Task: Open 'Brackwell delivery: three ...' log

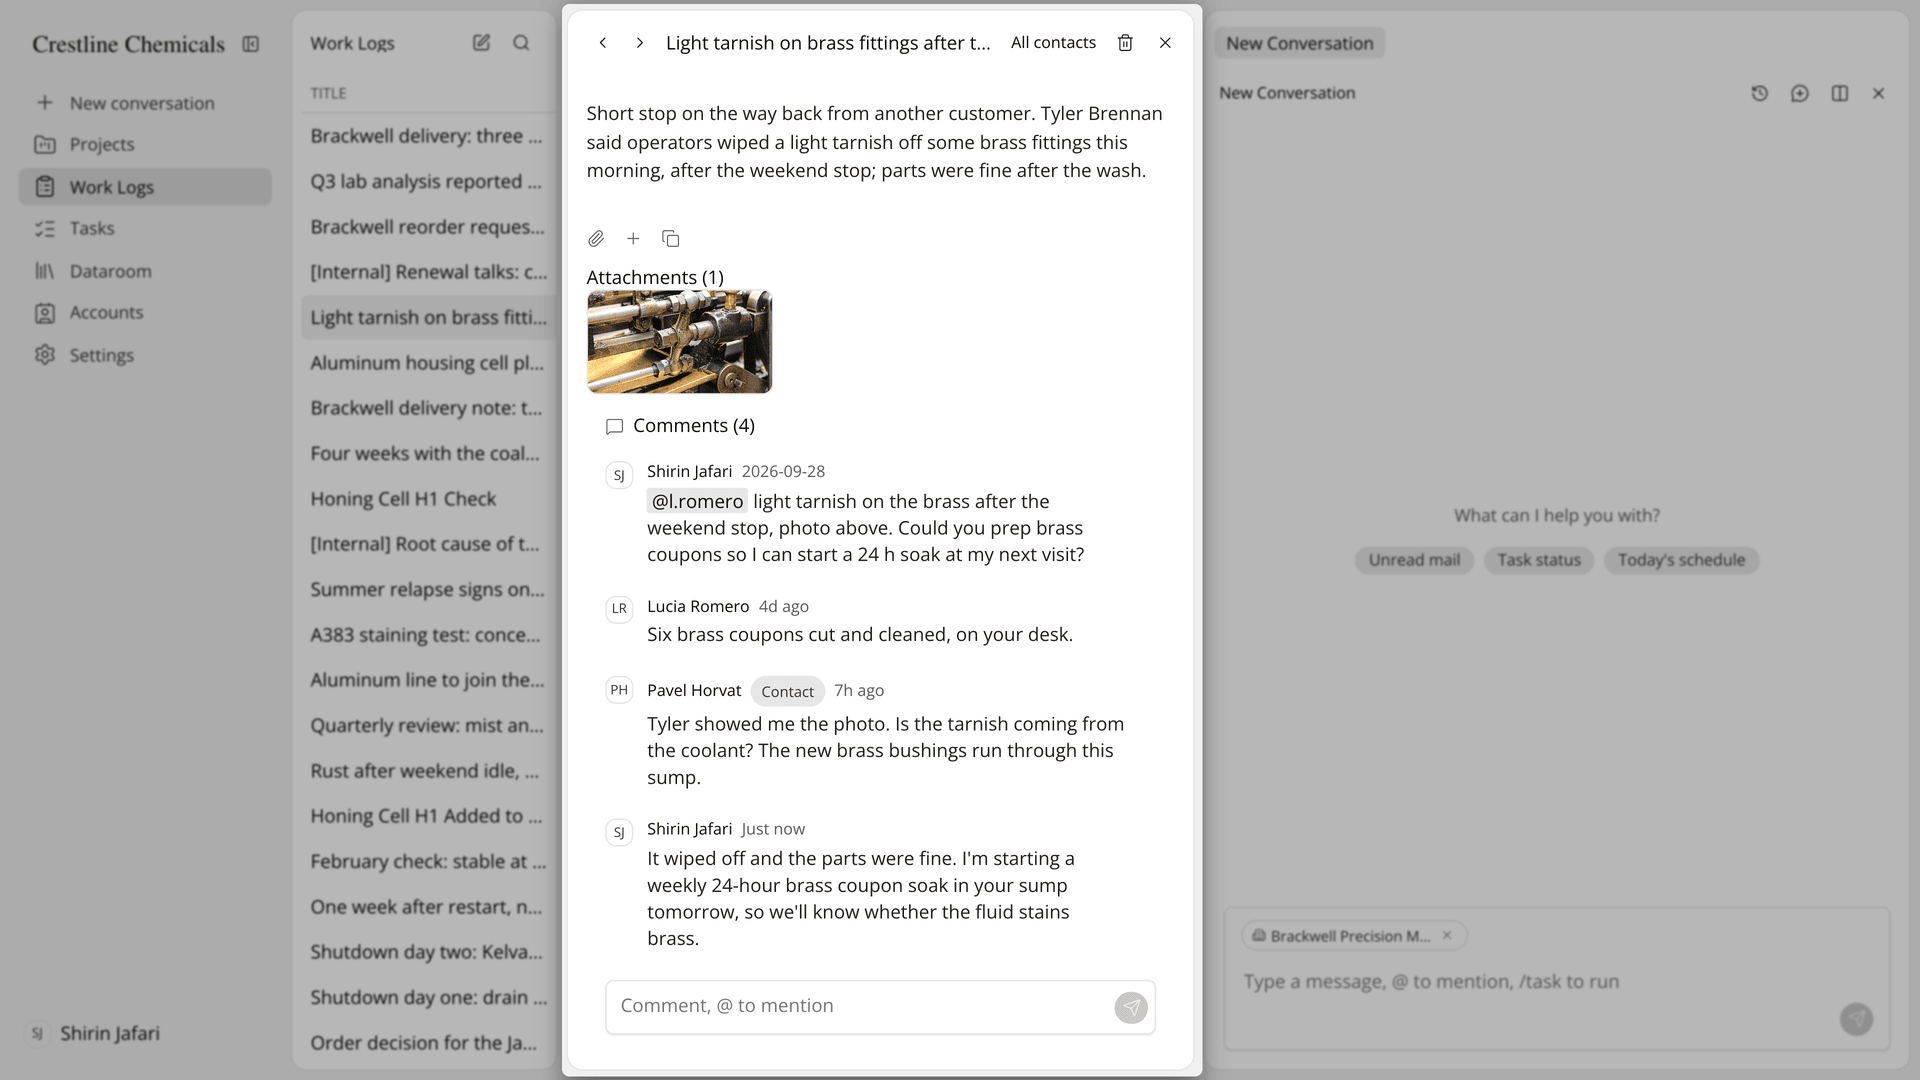Action: pyautogui.click(x=428, y=136)
